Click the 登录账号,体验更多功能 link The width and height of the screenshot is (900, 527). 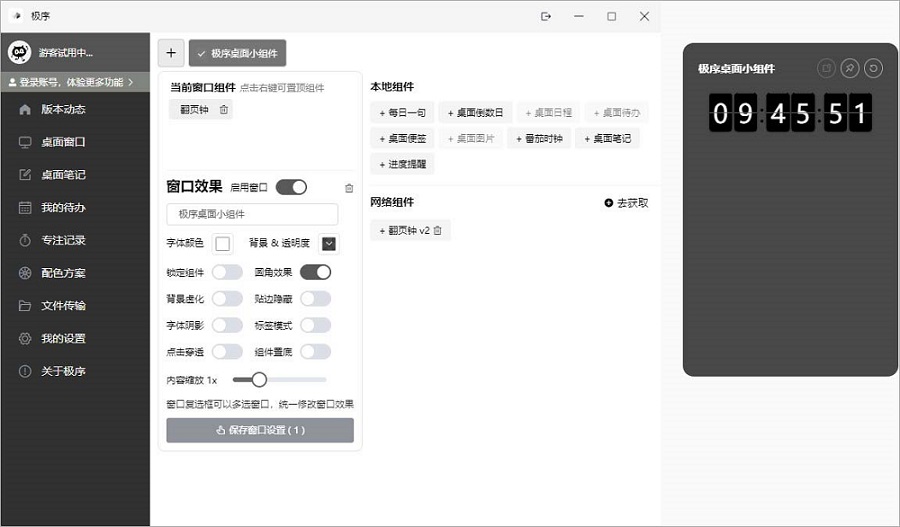click(x=71, y=82)
